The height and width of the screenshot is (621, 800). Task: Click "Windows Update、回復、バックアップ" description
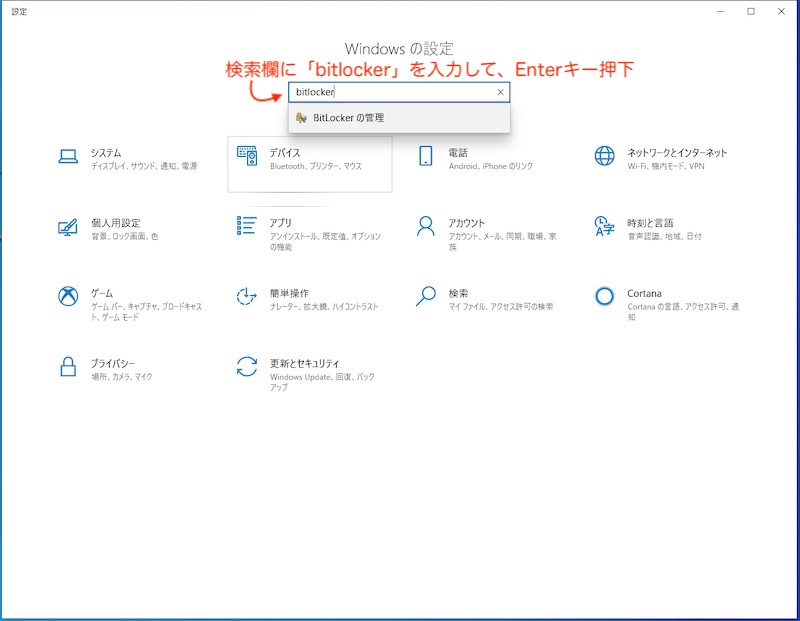322,382
